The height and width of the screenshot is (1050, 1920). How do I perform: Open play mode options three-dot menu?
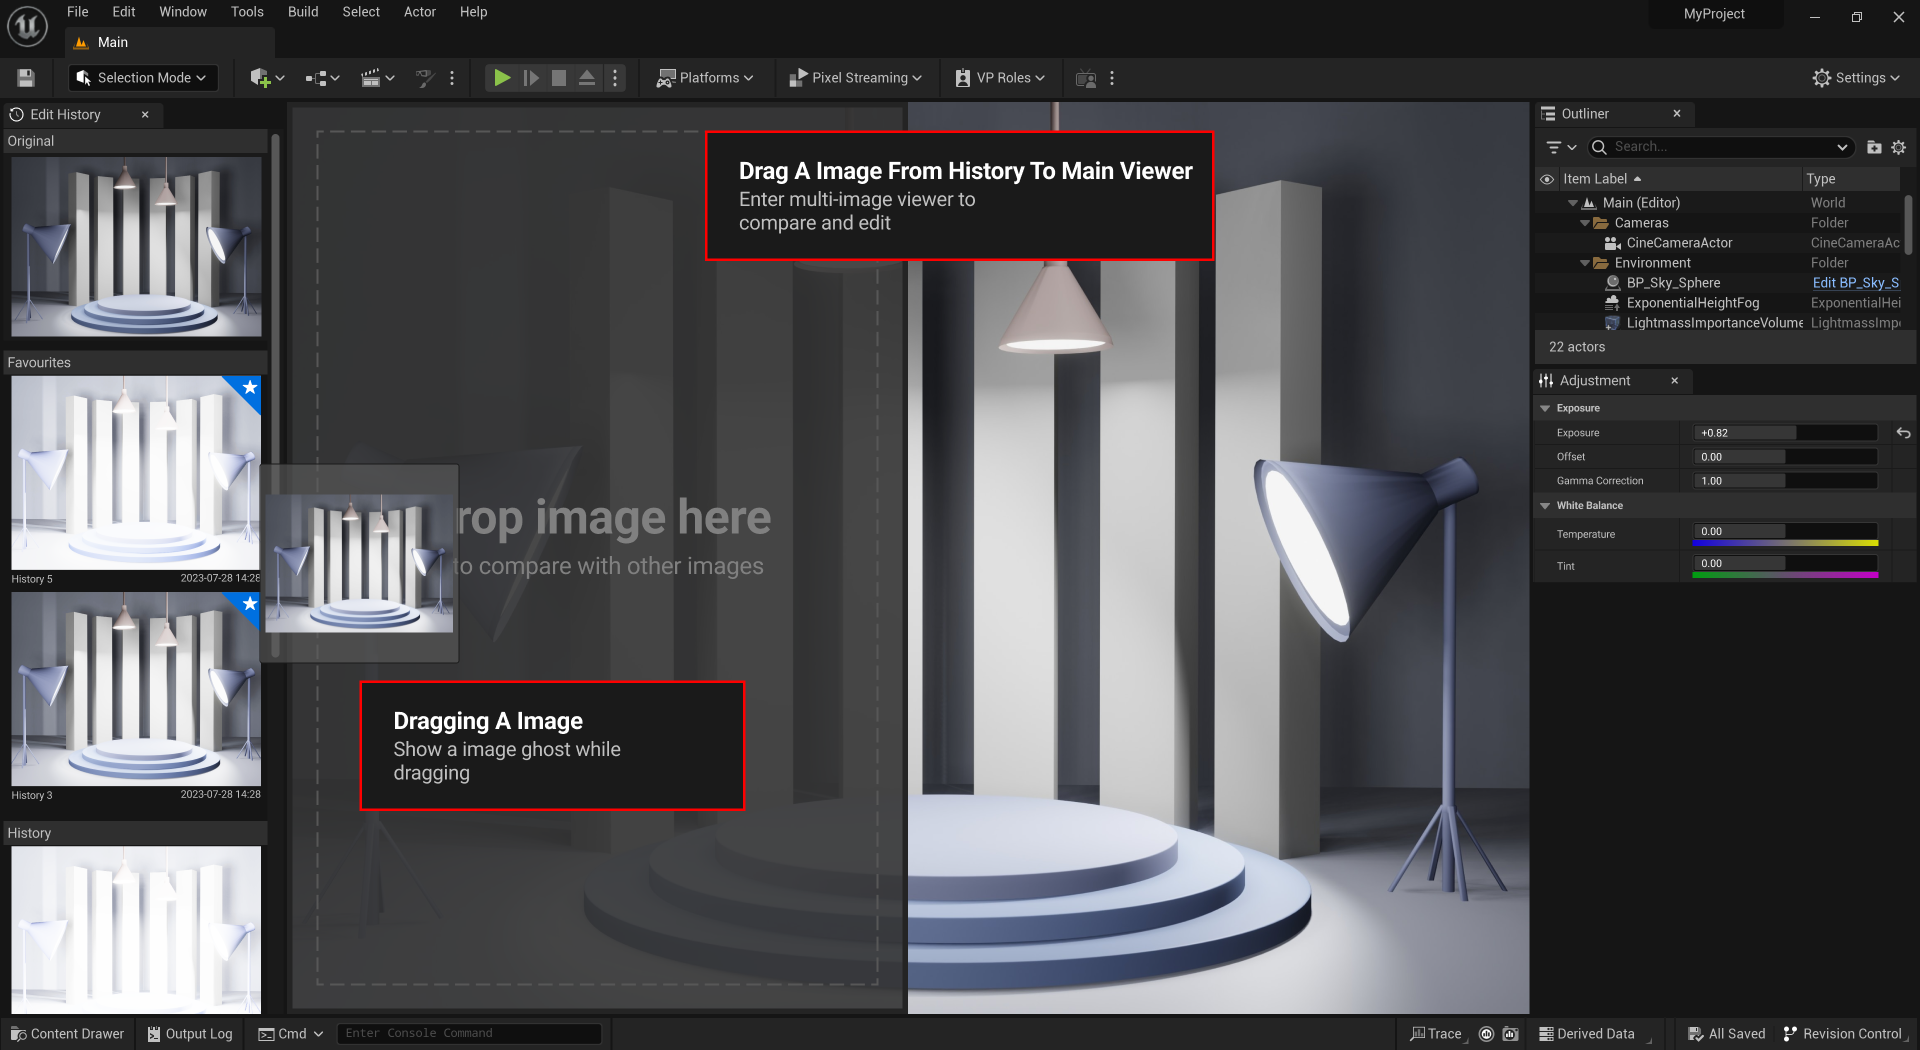click(615, 78)
